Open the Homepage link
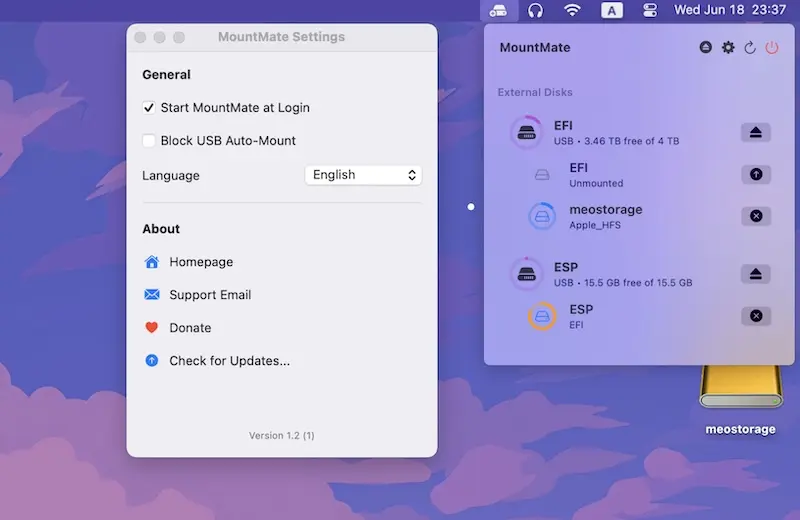 [x=201, y=262]
